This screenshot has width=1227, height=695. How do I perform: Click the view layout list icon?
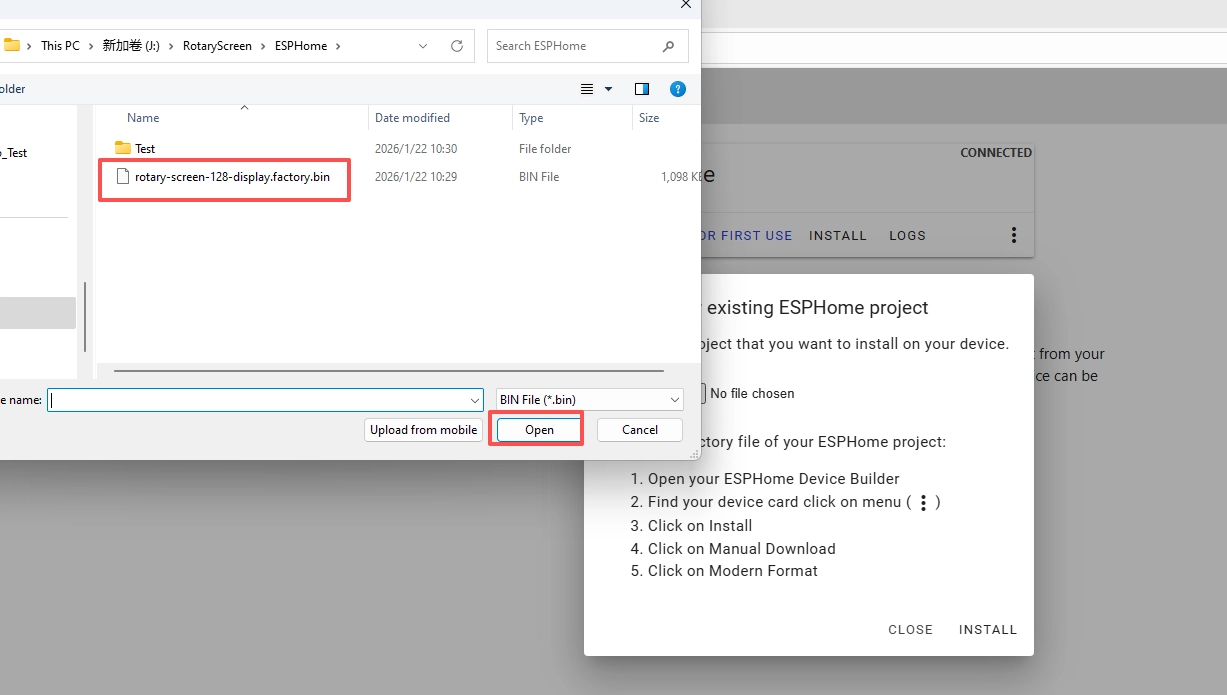click(587, 89)
